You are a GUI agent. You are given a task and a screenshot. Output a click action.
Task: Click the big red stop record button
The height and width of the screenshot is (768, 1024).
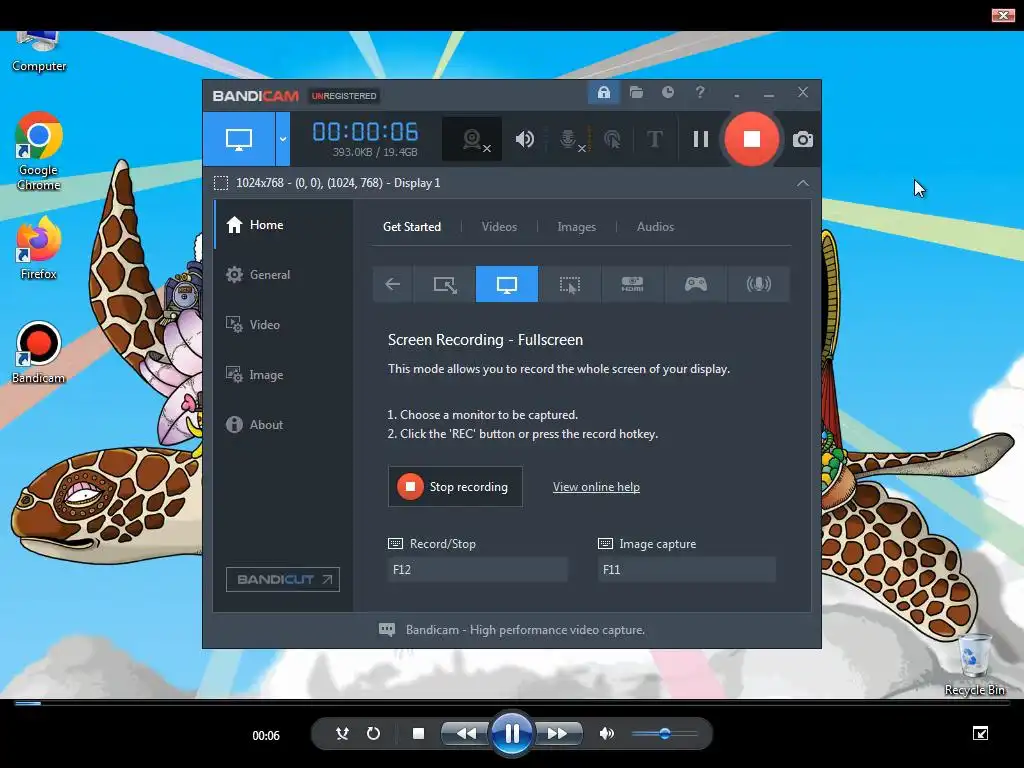pyautogui.click(x=751, y=139)
